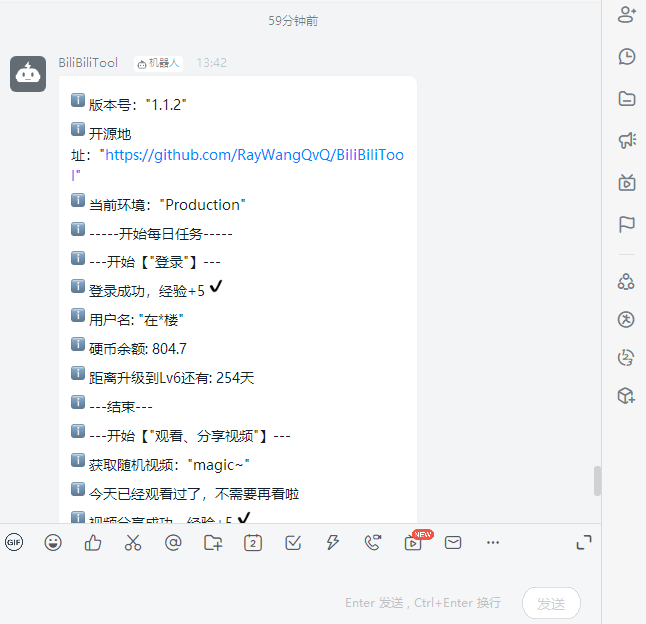
Task: Click the send file folder icon
Action: coord(213,542)
